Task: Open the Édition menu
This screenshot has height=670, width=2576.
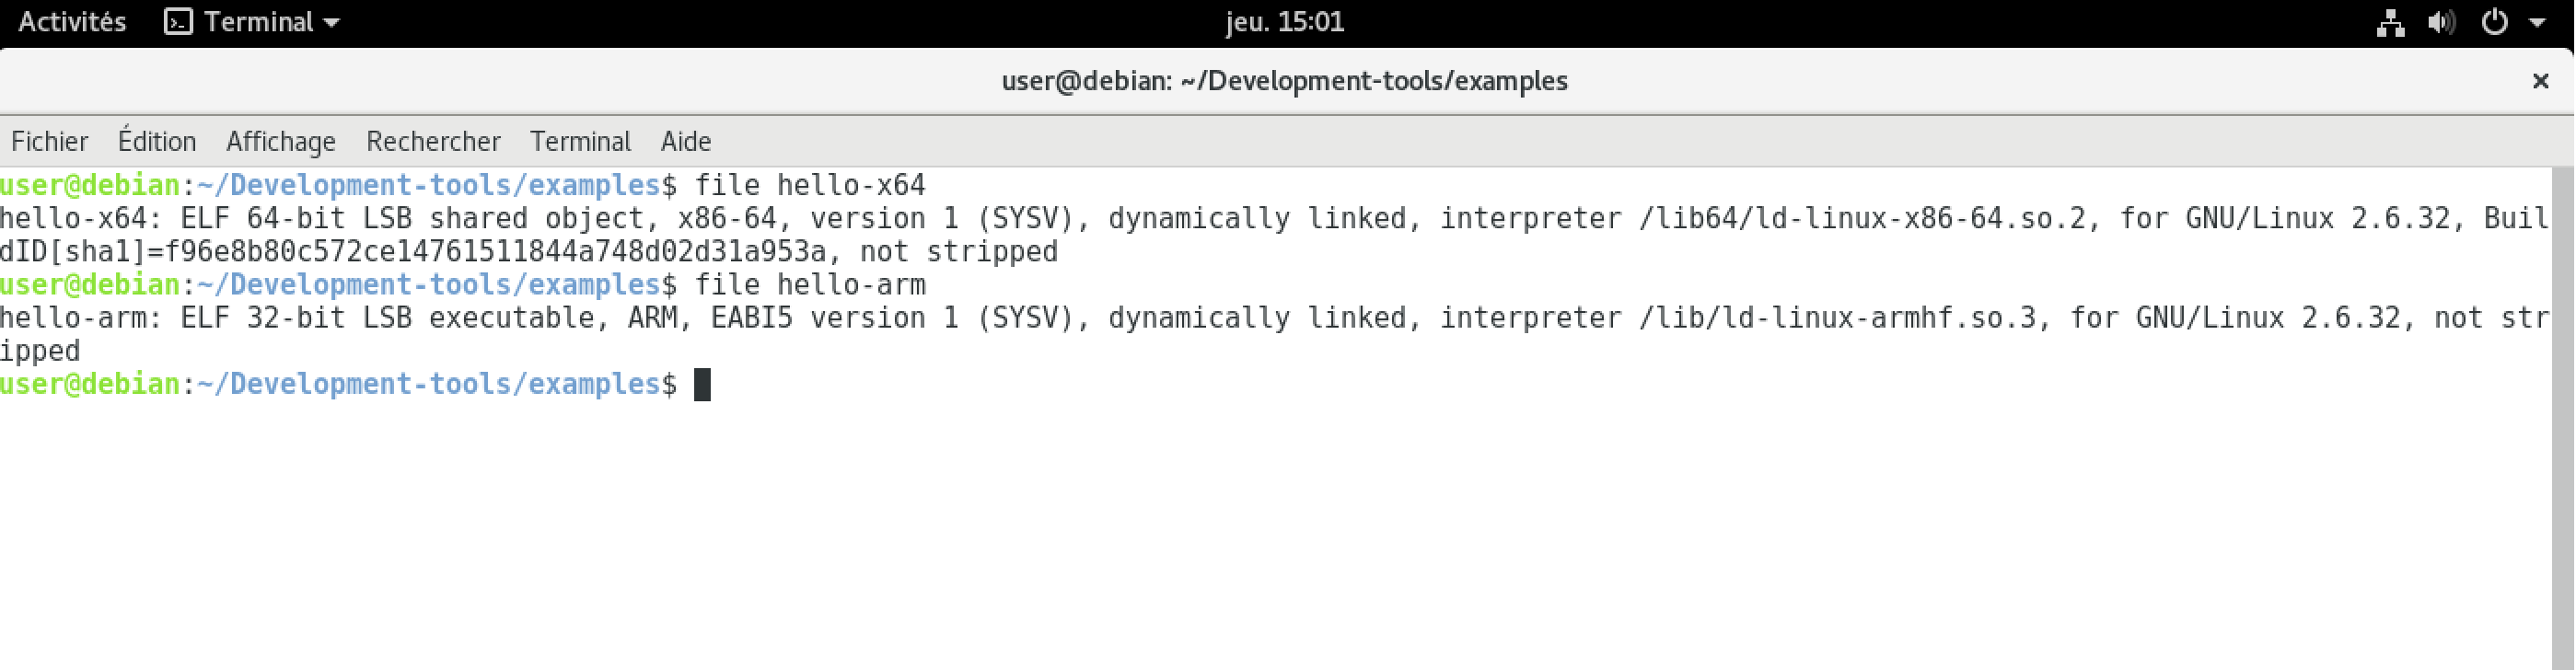Action: click(x=157, y=141)
